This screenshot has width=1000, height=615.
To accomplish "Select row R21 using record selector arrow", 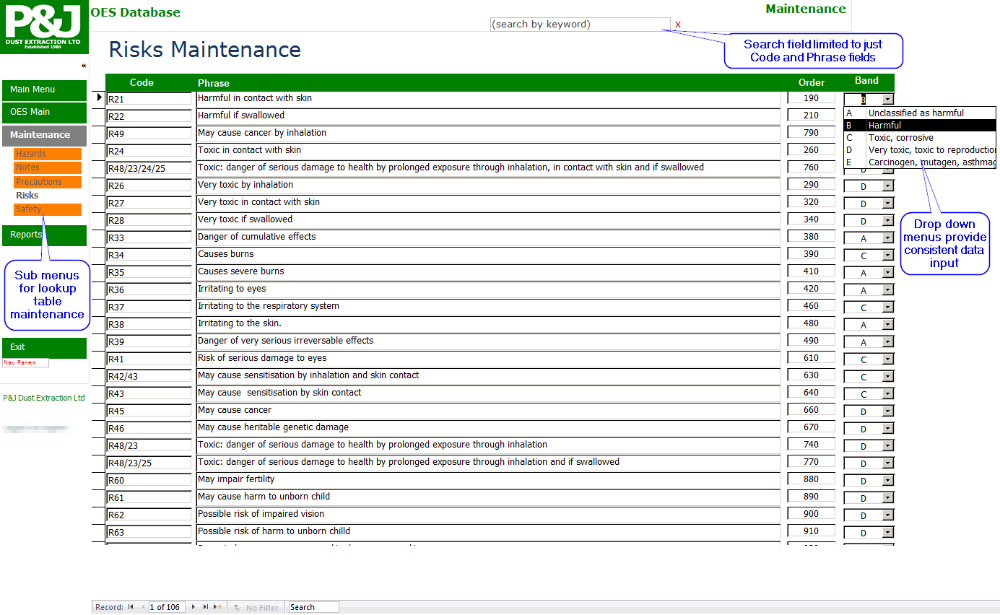I will tap(99, 98).
